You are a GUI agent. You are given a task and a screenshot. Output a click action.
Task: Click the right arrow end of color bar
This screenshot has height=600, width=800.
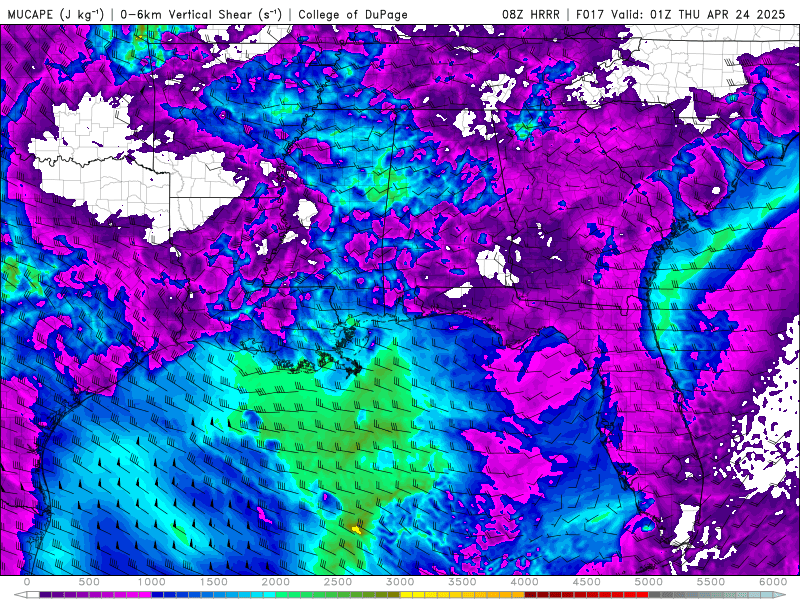pos(780,594)
